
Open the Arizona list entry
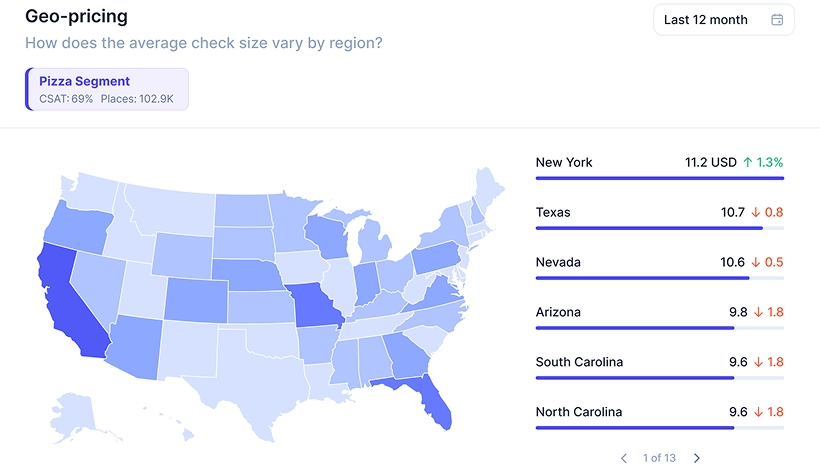pos(659,313)
